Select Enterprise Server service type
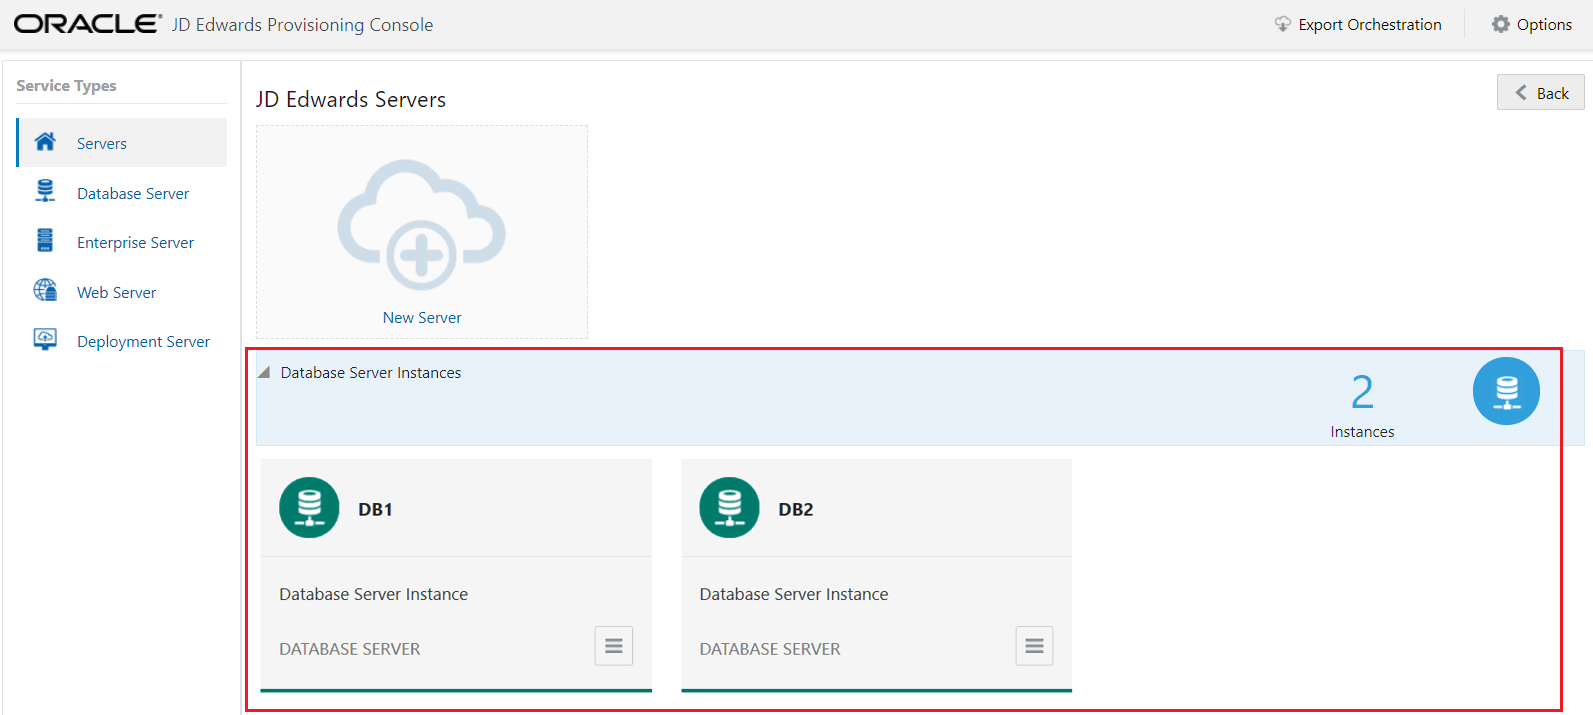This screenshot has width=1593, height=715. (135, 243)
